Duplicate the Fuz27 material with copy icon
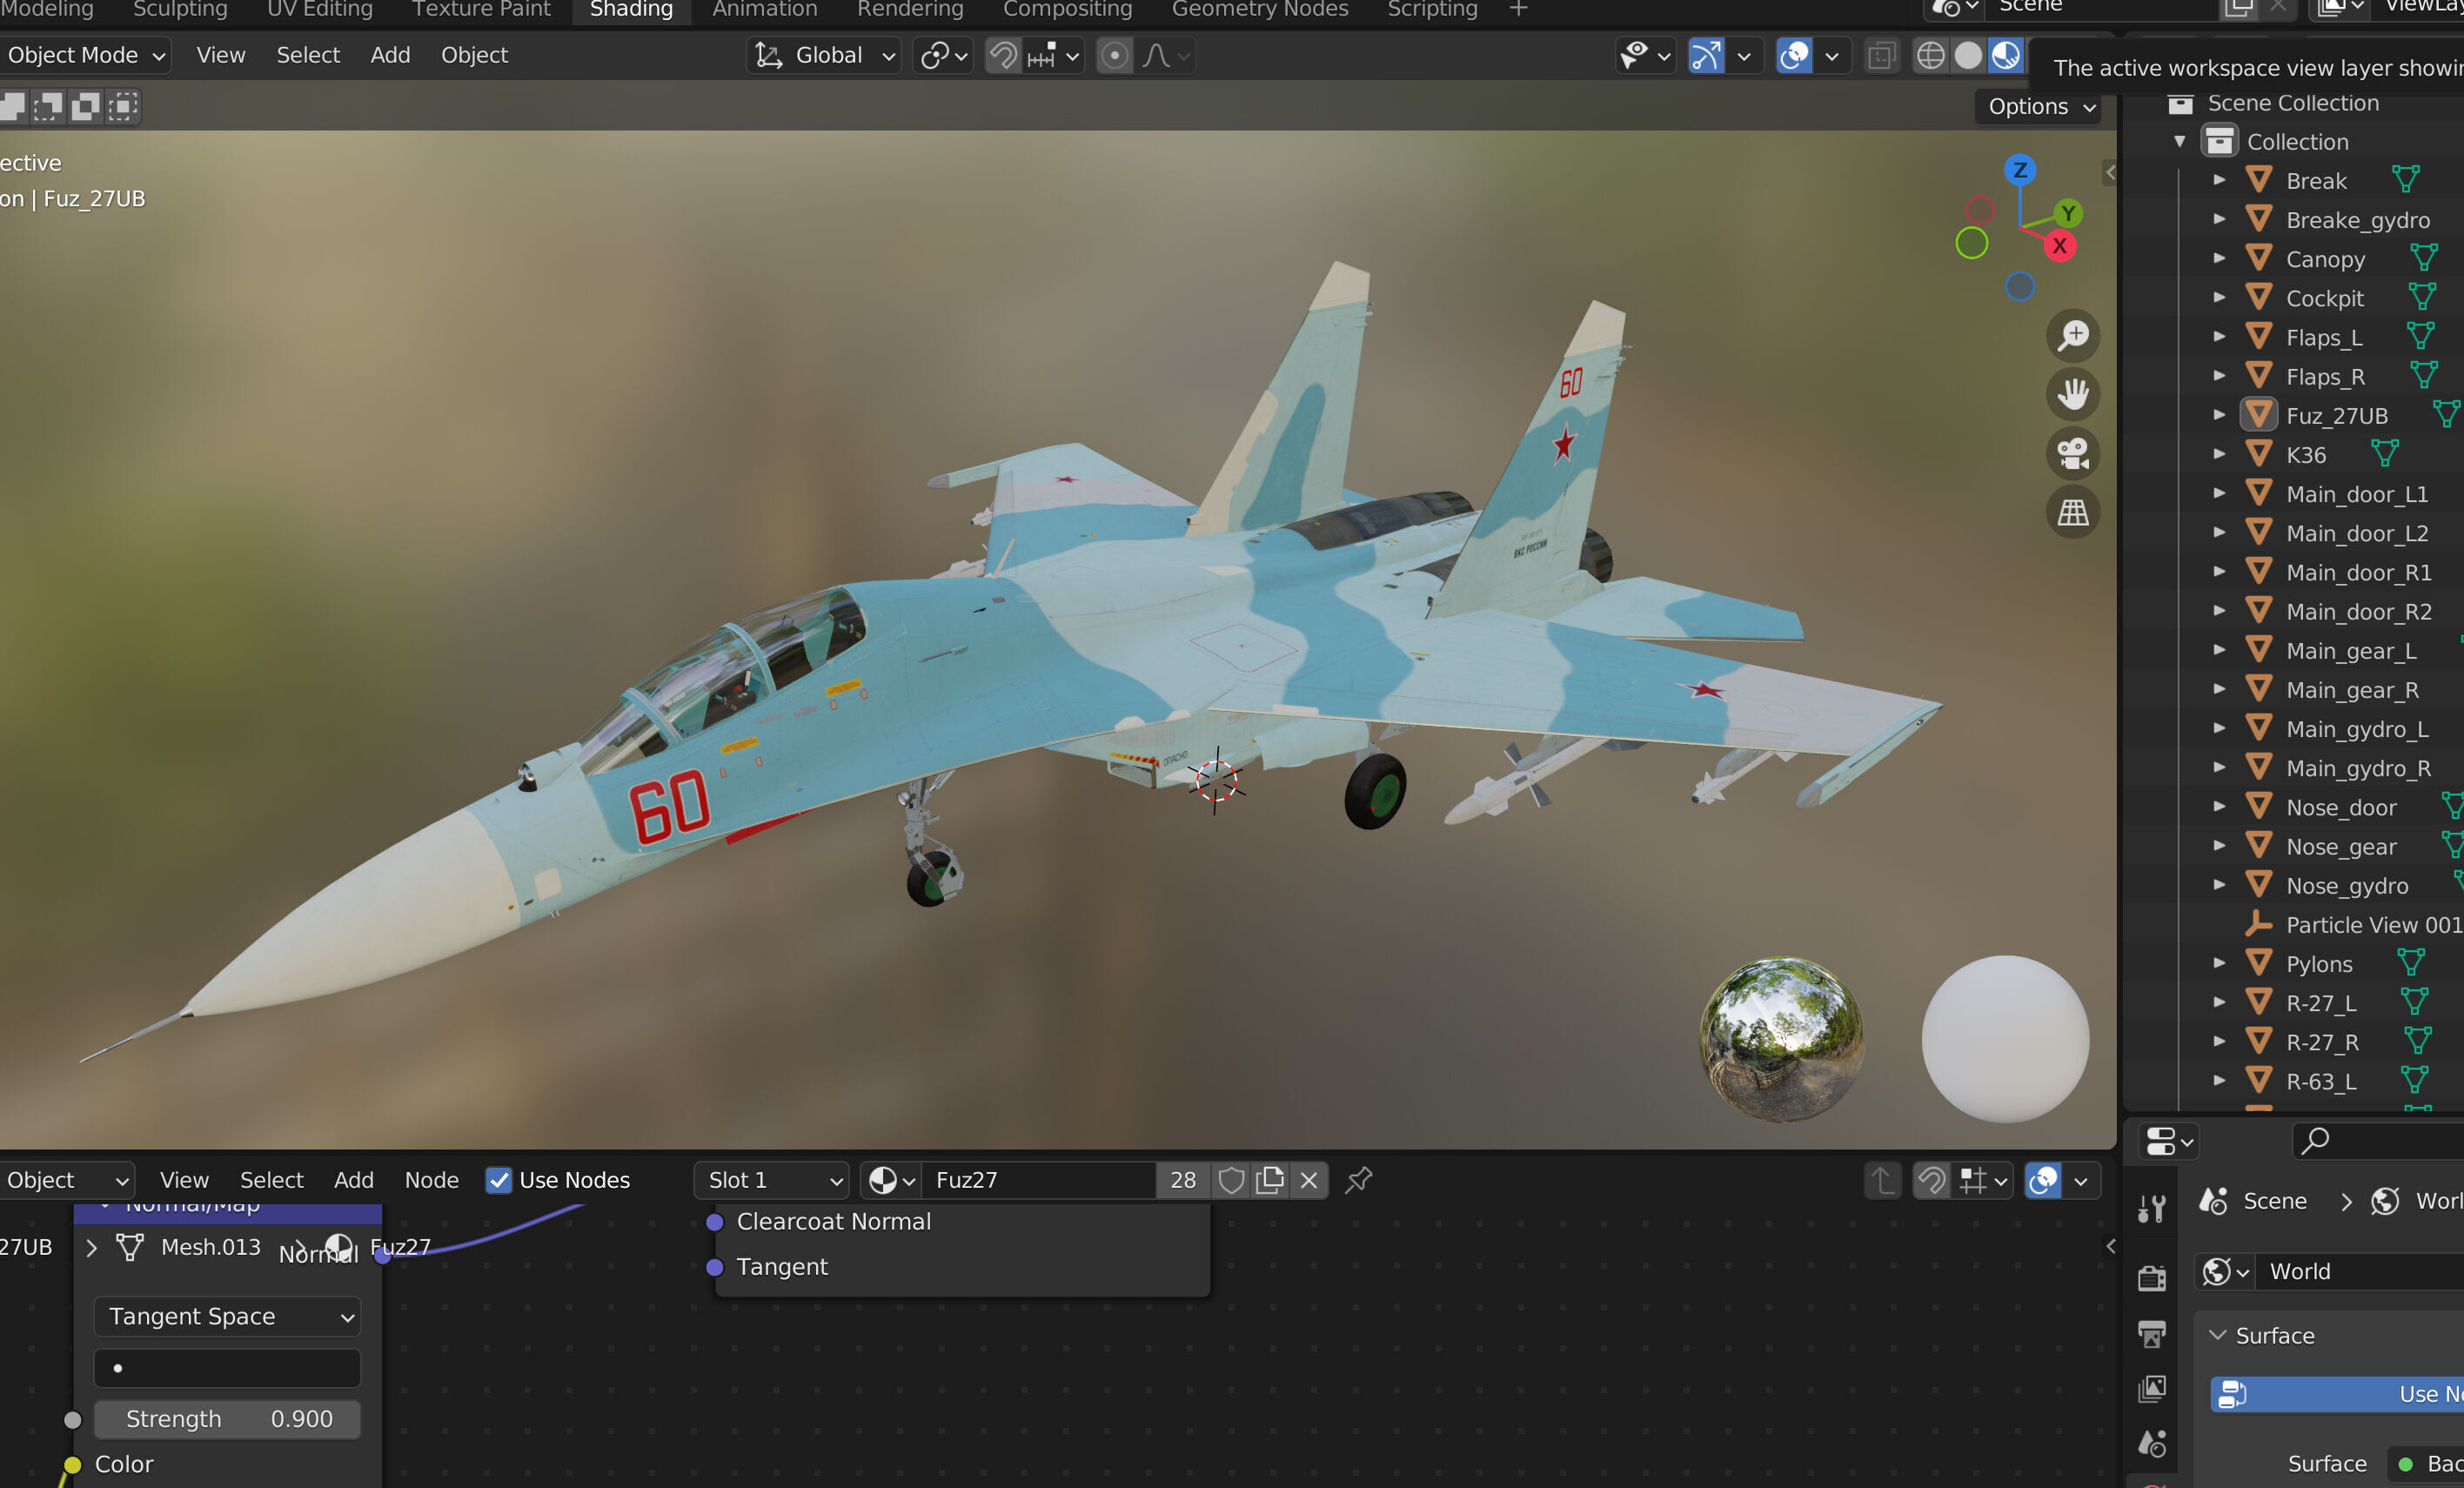Screen dimensions: 2464x1488 pos(1269,1180)
